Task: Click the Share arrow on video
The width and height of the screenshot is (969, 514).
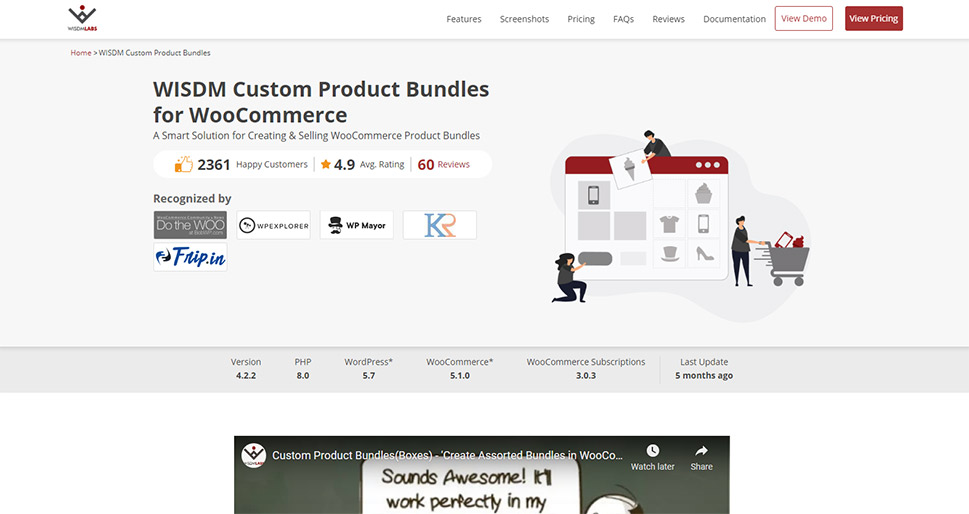Action: pos(701,450)
